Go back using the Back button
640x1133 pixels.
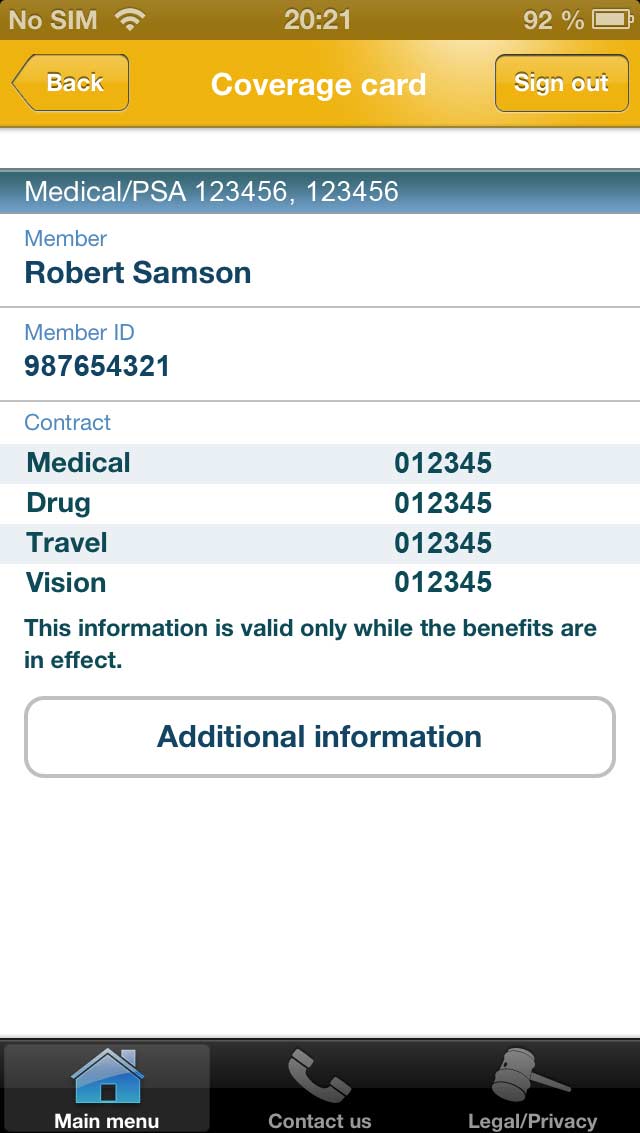pos(70,82)
